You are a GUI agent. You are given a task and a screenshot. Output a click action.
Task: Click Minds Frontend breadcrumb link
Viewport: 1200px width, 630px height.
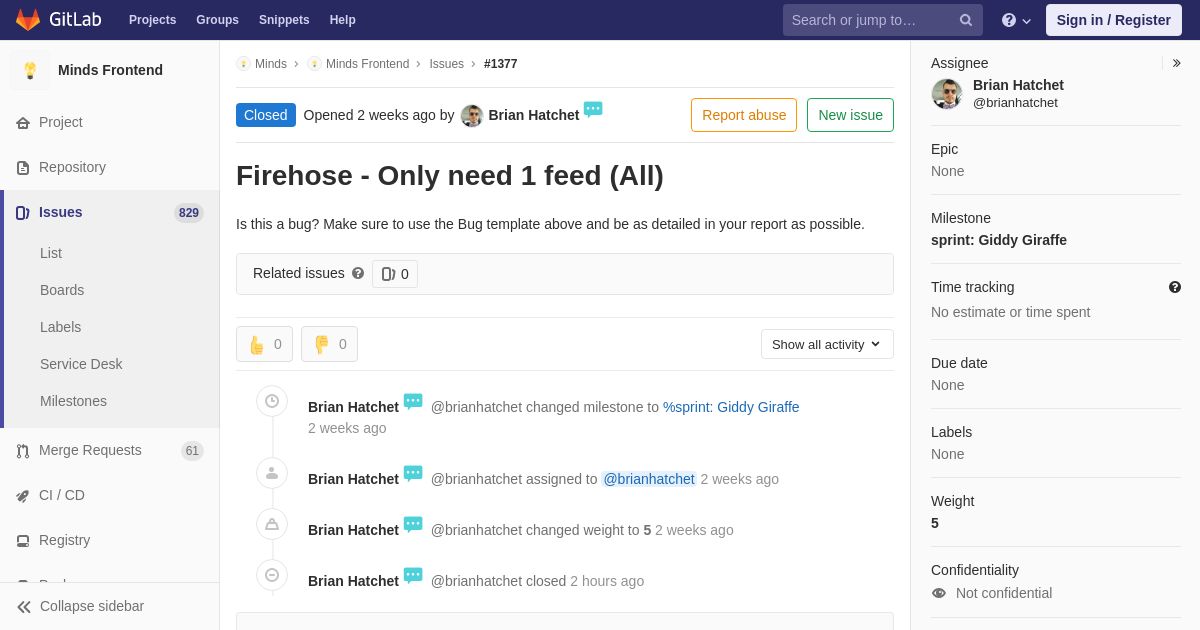367,64
